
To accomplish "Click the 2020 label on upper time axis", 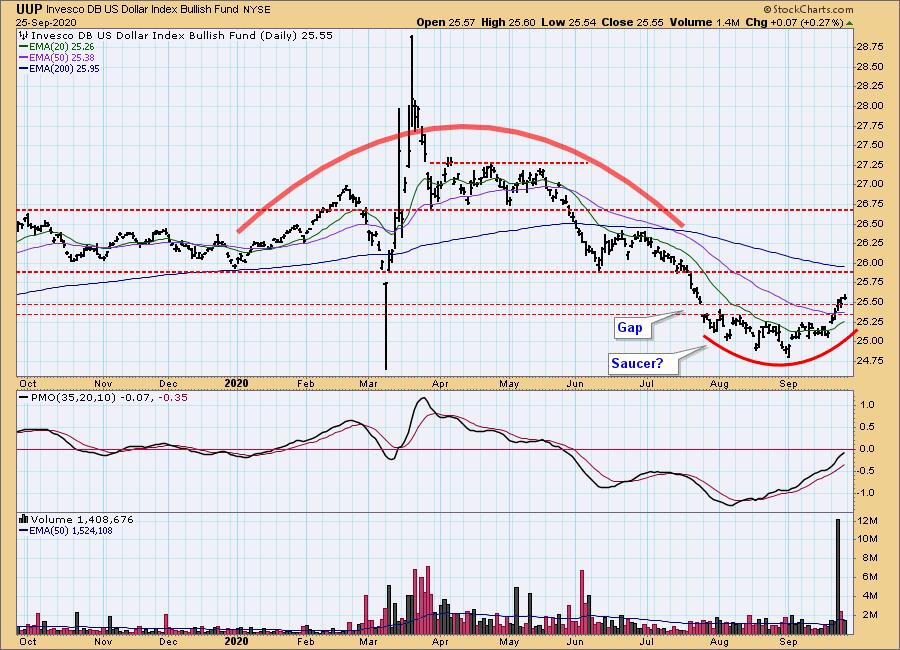I will (x=236, y=384).
